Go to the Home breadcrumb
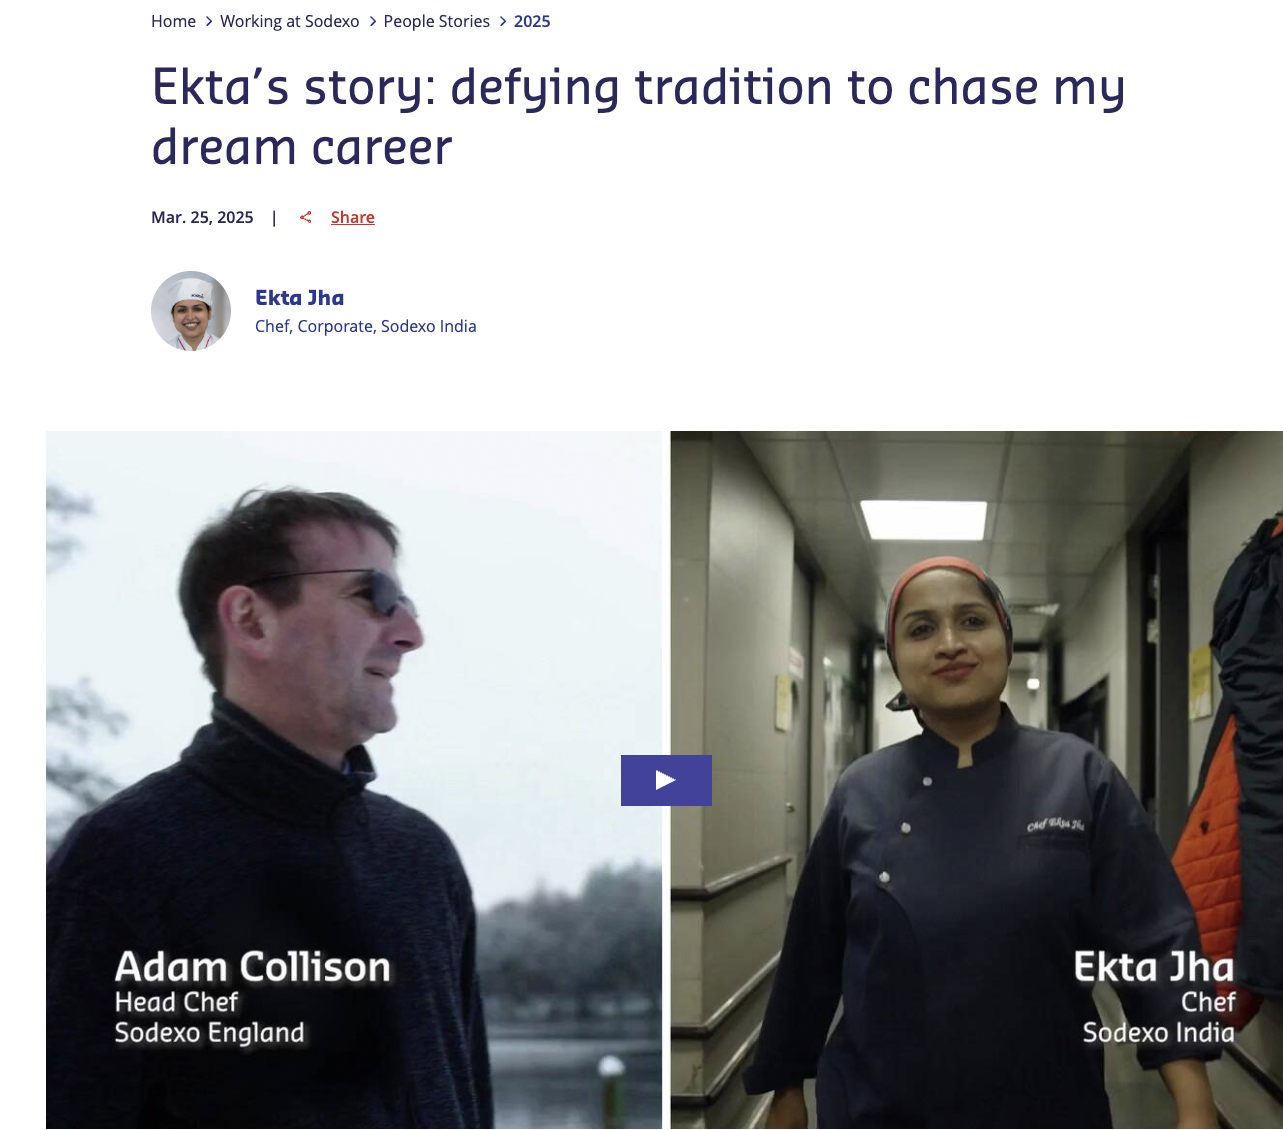 tap(173, 21)
